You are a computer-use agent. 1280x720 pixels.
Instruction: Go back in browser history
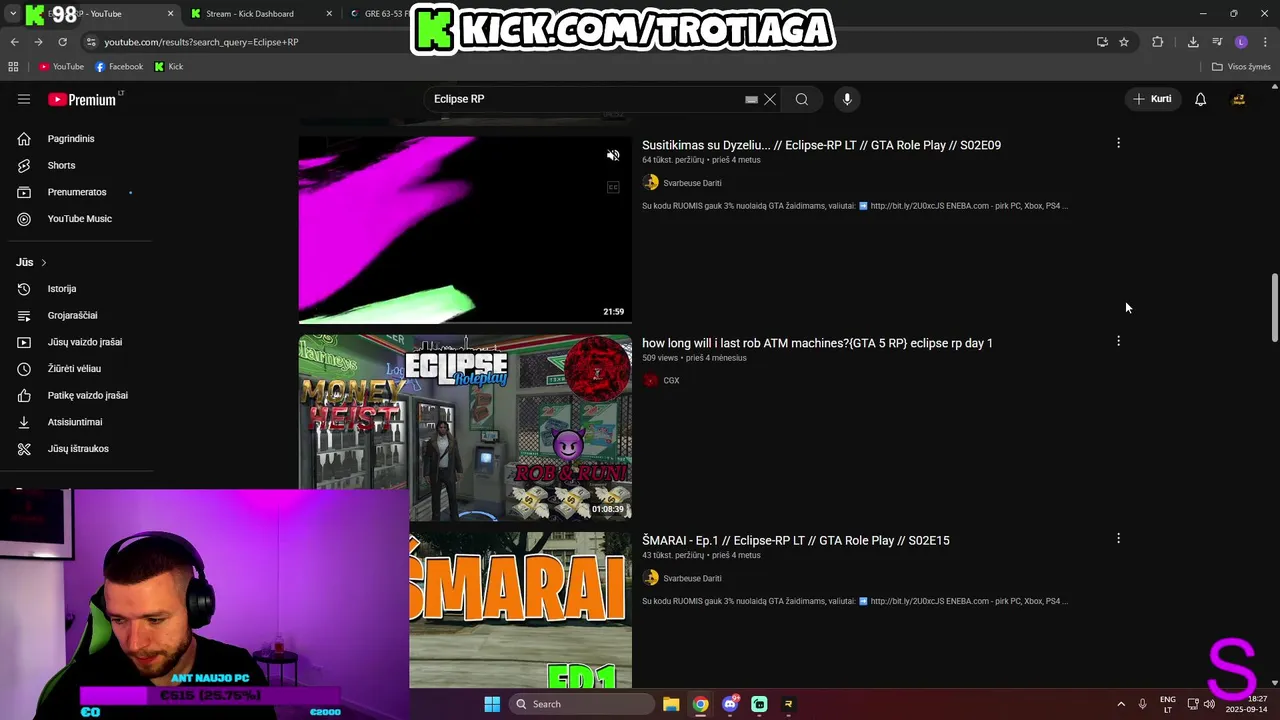(x=14, y=42)
